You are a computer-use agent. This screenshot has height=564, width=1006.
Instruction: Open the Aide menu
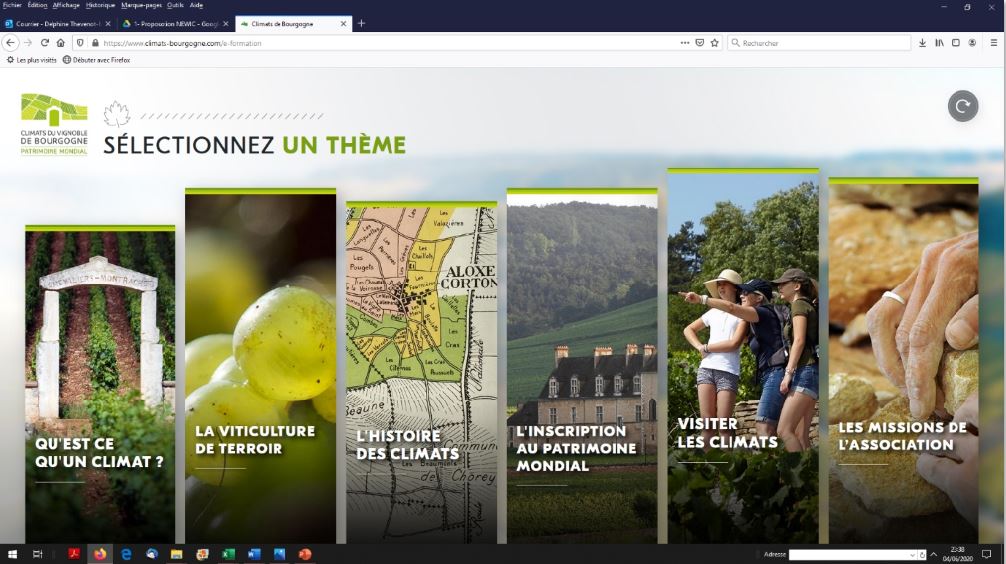[196, 5]
